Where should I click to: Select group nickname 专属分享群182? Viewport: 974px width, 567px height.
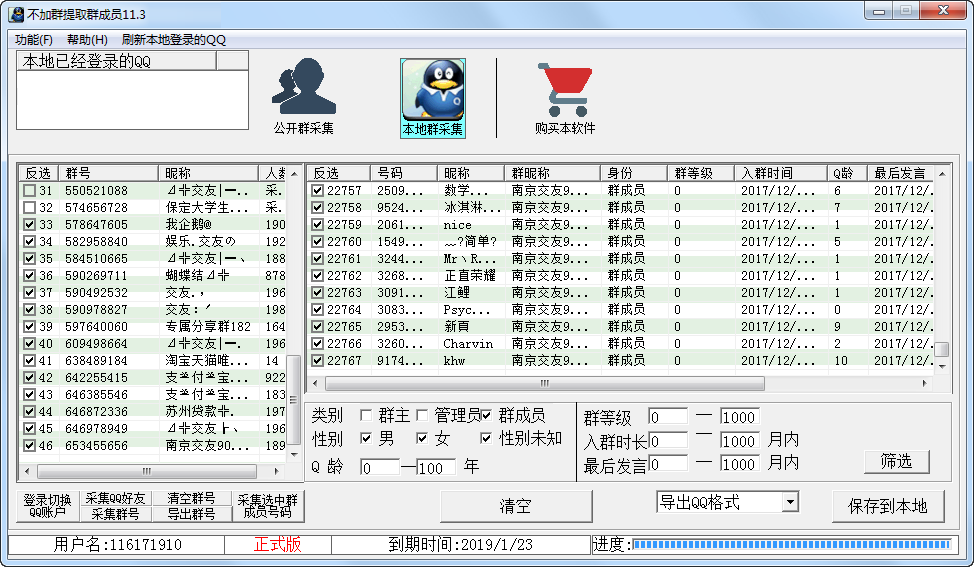[208, 327]
